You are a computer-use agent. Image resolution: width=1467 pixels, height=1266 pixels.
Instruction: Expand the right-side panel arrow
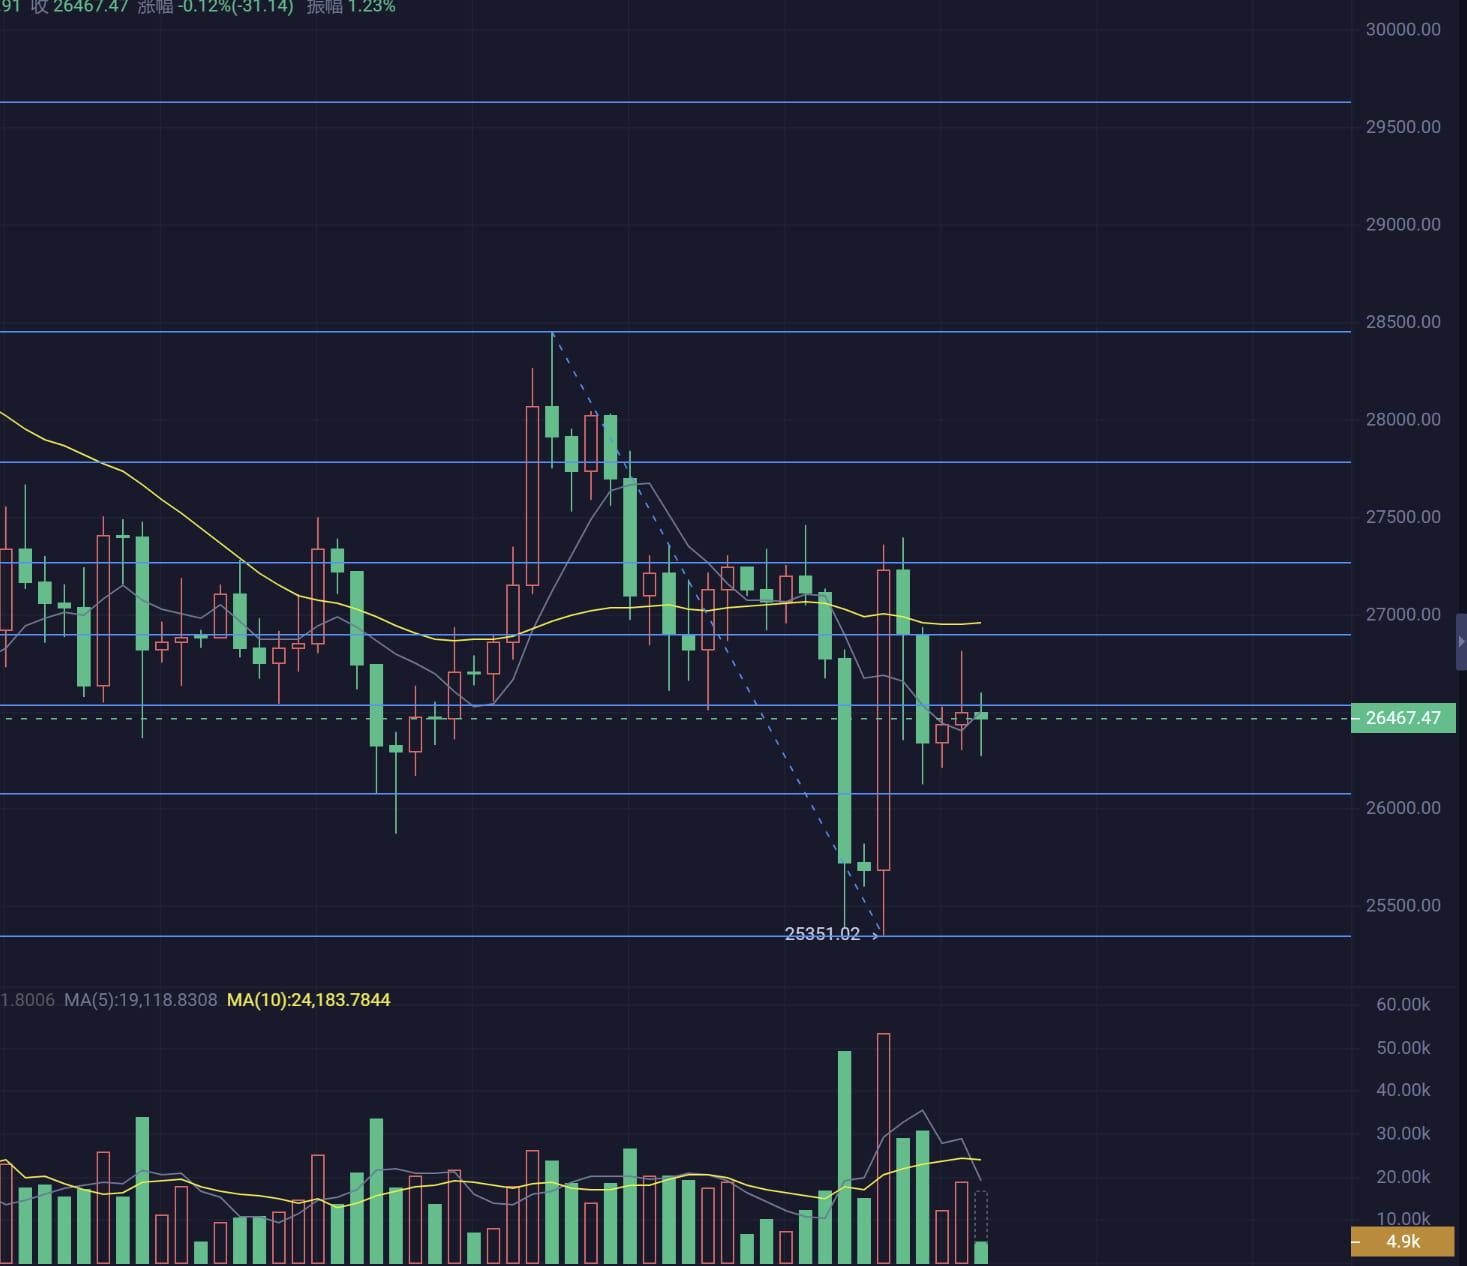pyautogui.click(x=1459, y=640)
